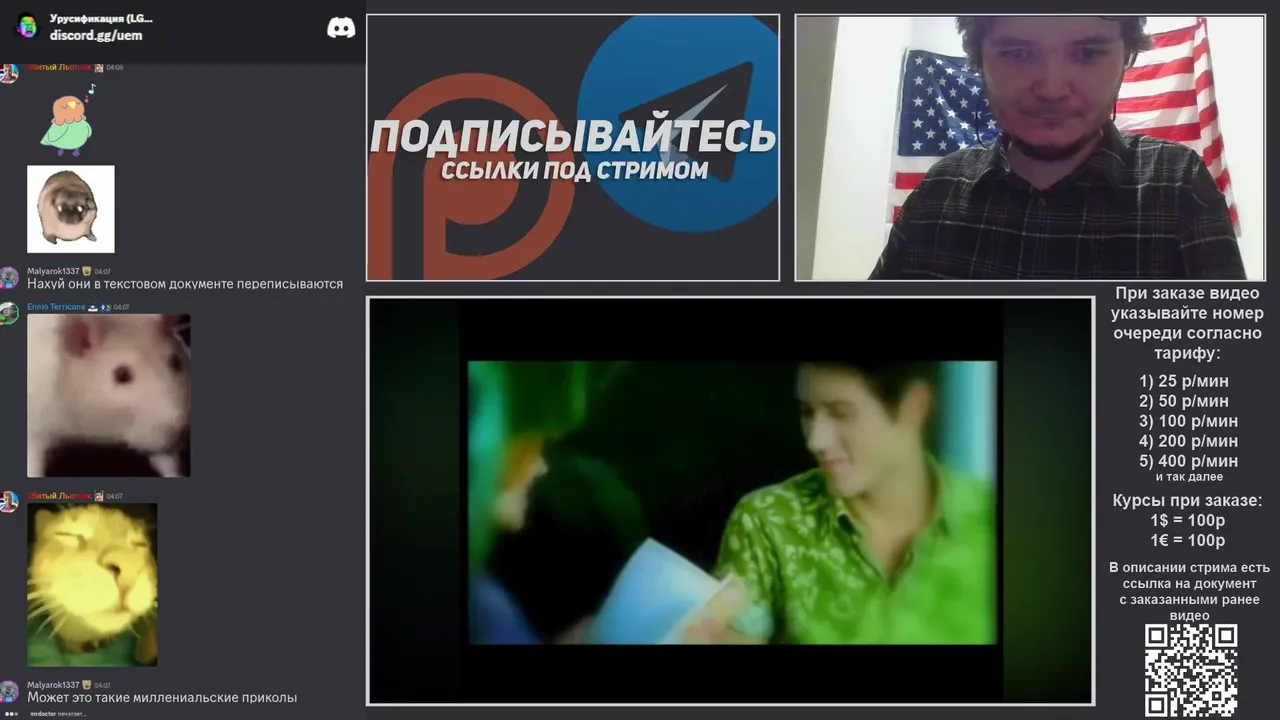The width and height of the screenshot is (1280, 720).
Task: Click role badge beside the 04:06 username
Action: 99,67
